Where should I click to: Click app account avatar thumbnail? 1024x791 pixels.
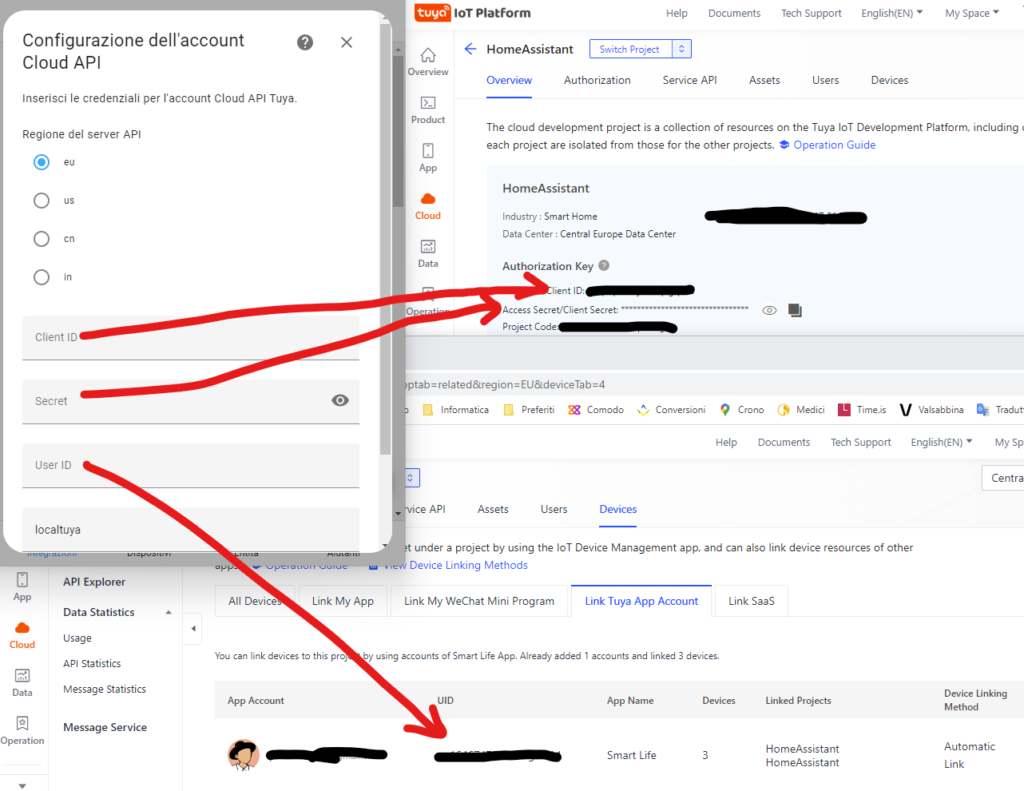(243, 755)
